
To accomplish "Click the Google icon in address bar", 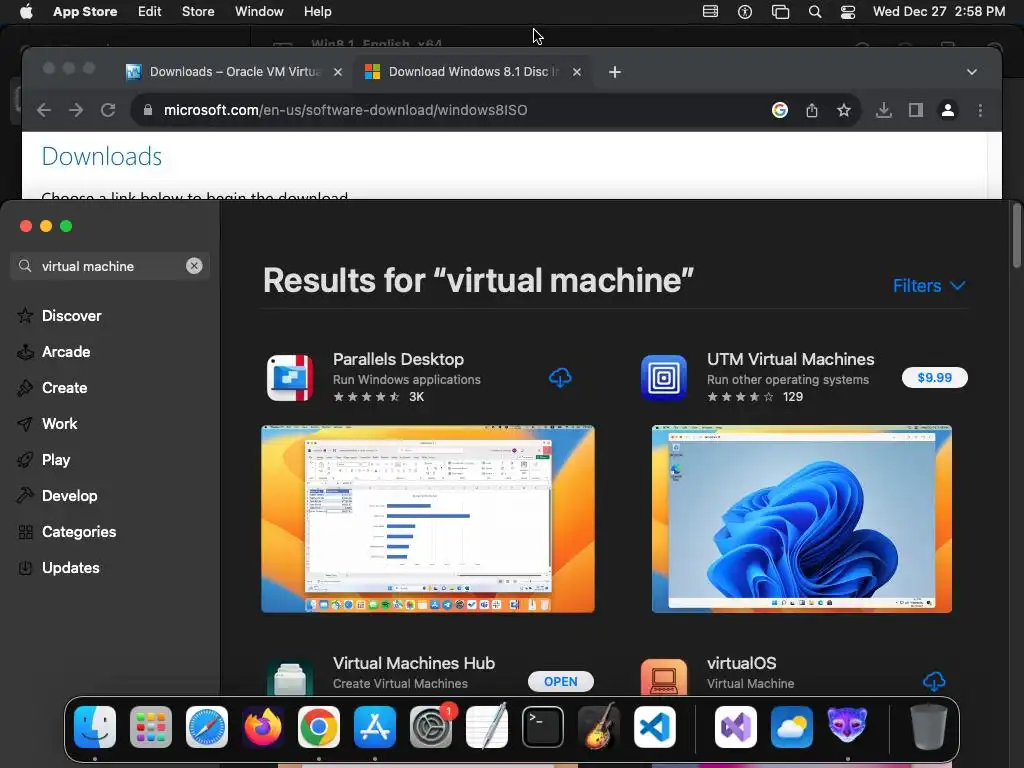I will 780,110.
